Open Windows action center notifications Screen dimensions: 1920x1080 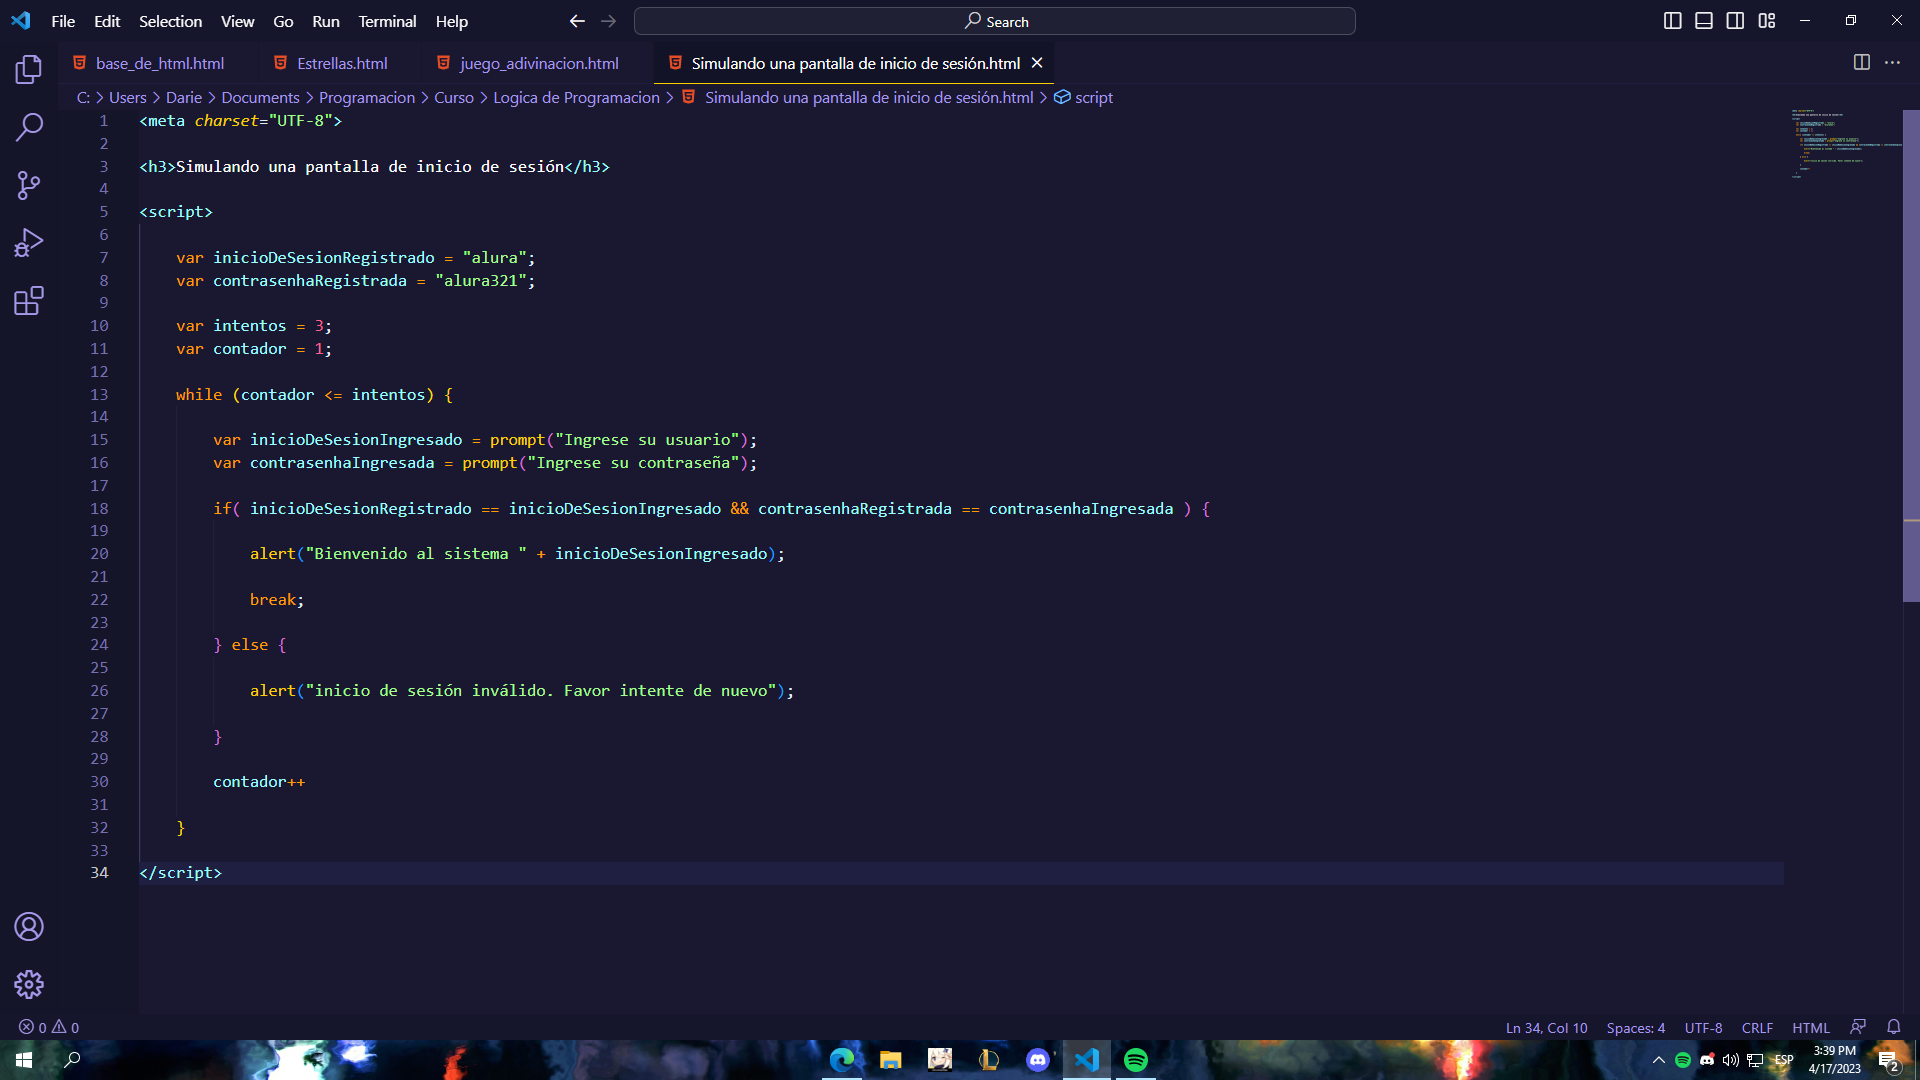(x=1888, y=1060)
